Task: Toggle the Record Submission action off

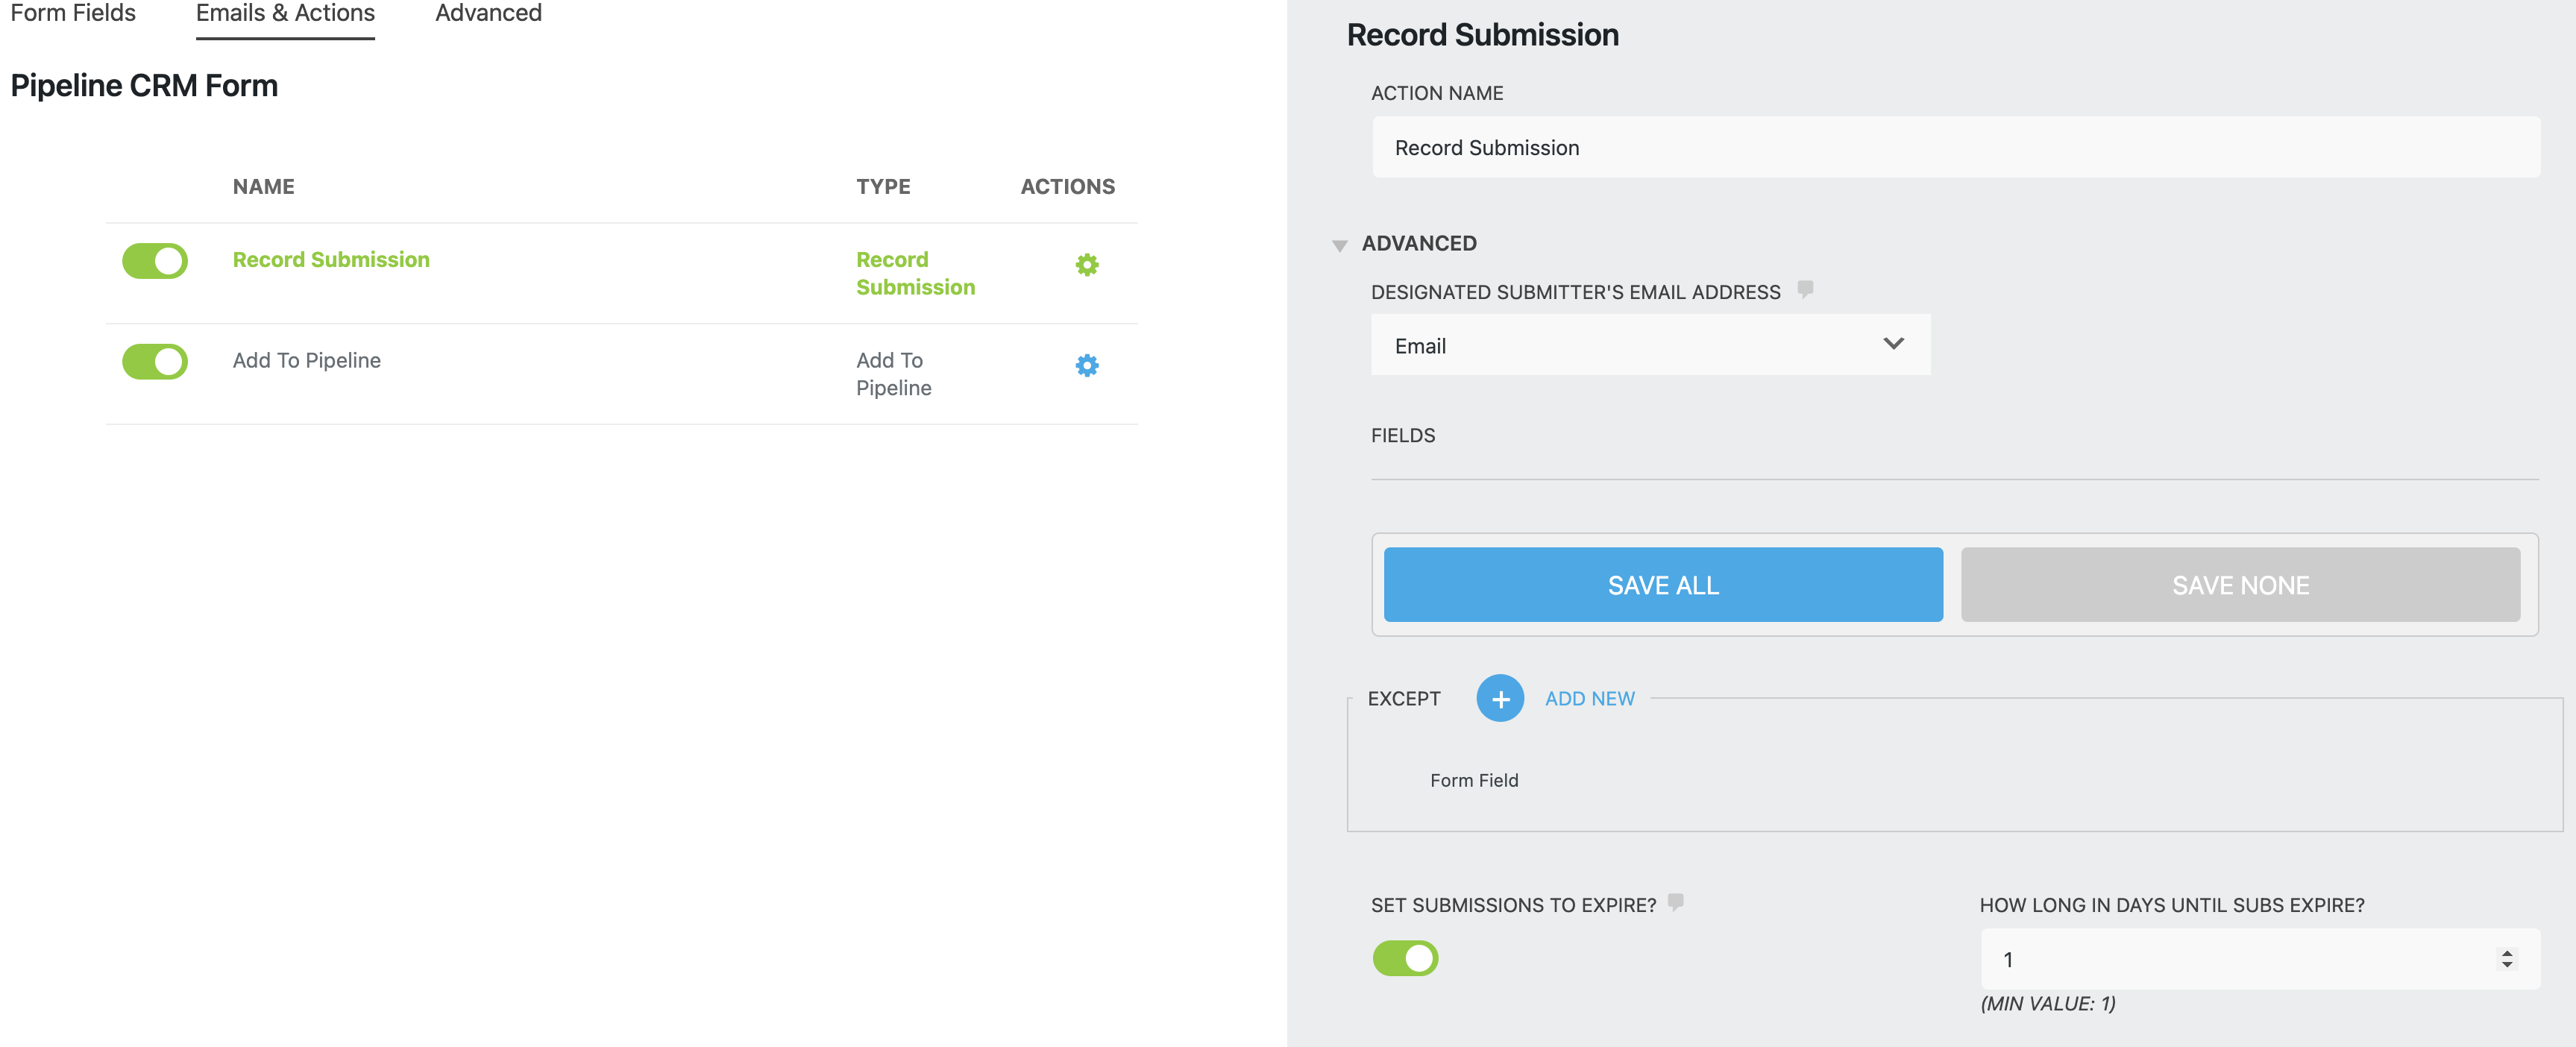Action: [x=155, y=261]
